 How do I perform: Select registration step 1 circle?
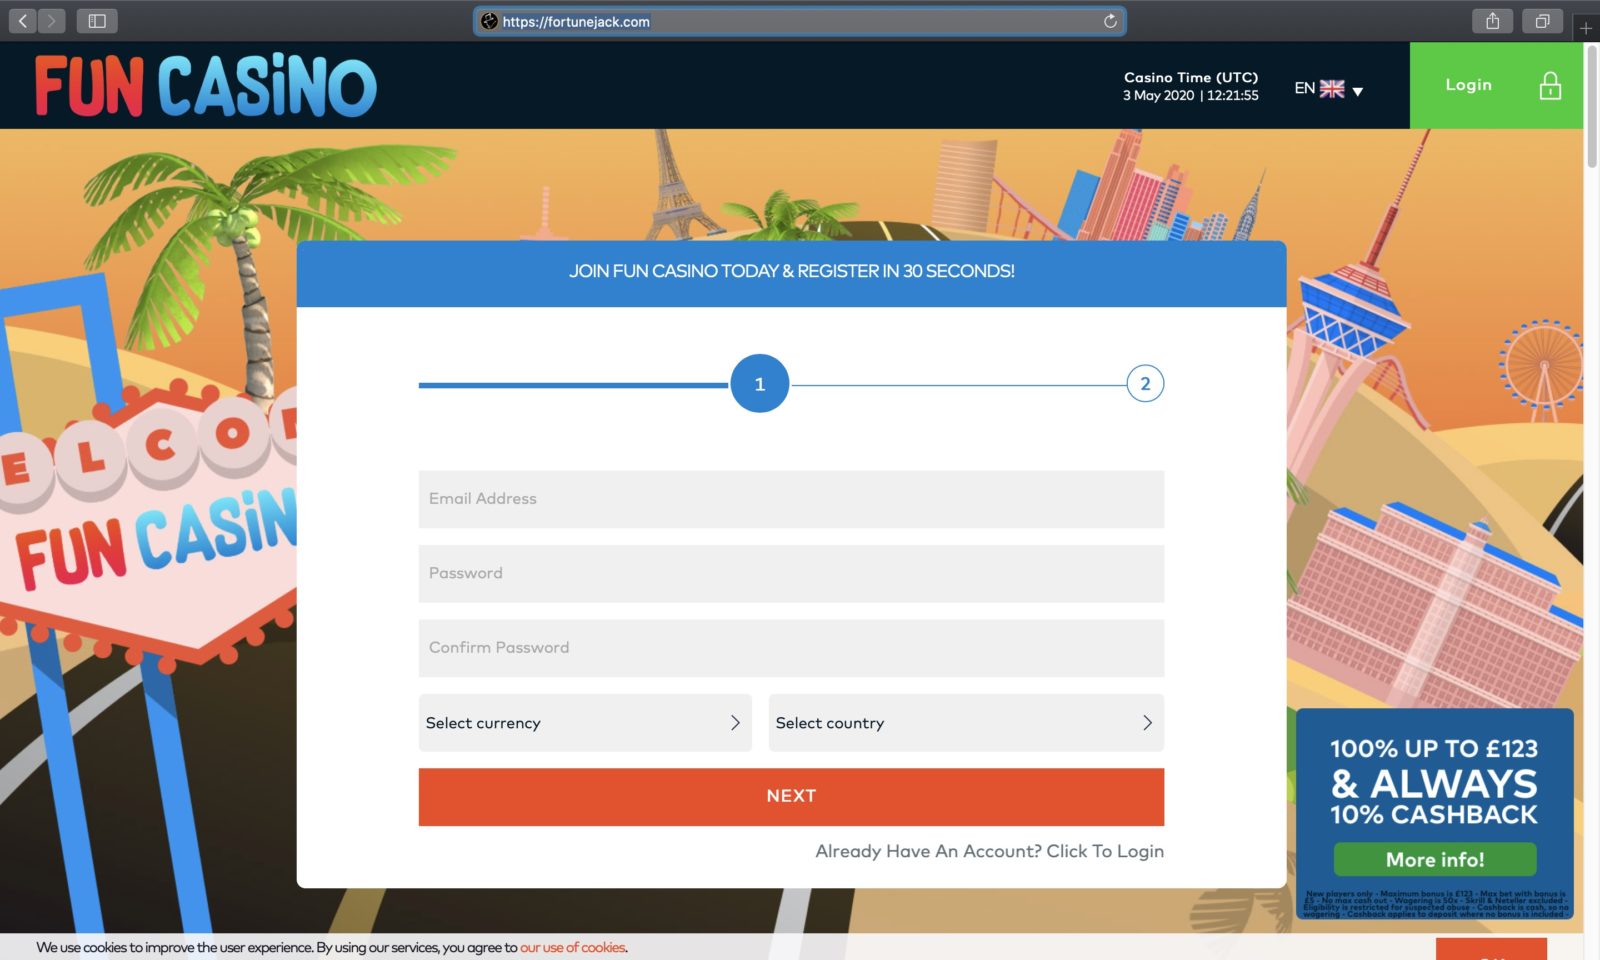pyautogui.click(x=760, y=383)
